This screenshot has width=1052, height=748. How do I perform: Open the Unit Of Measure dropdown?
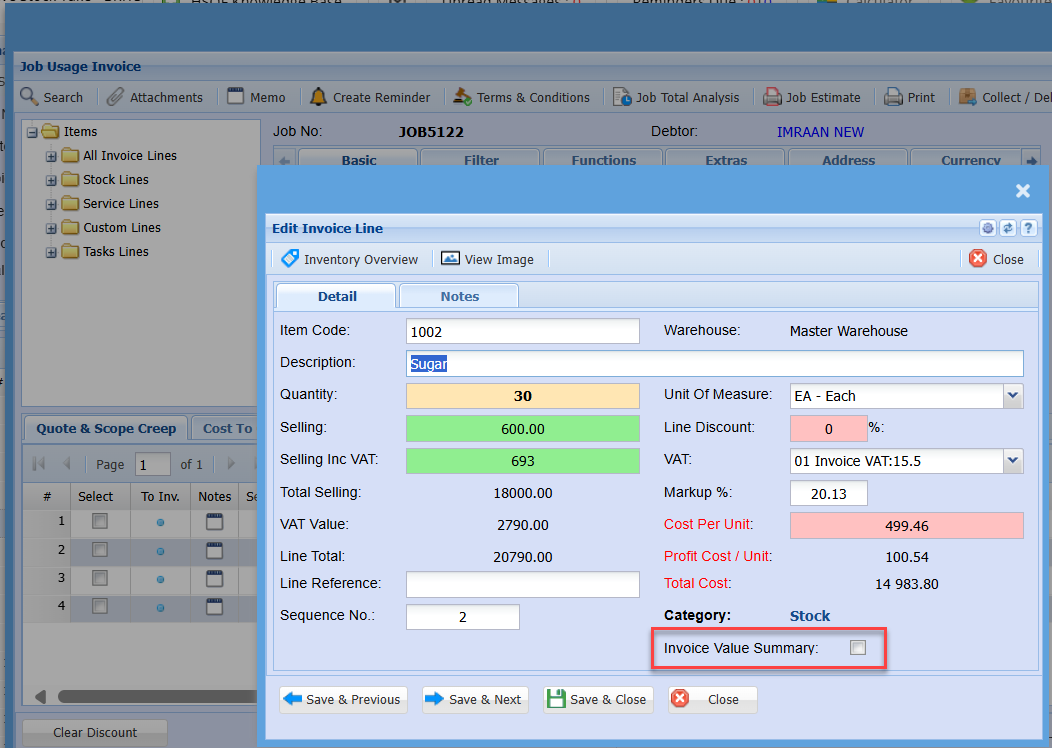pos(1013,396)
